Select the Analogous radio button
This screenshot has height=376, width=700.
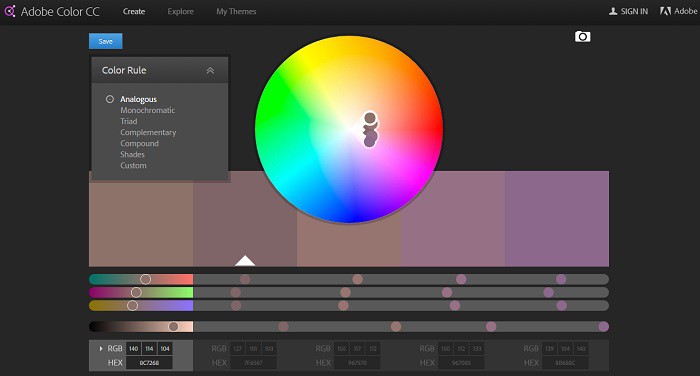[x=110, y=99]
